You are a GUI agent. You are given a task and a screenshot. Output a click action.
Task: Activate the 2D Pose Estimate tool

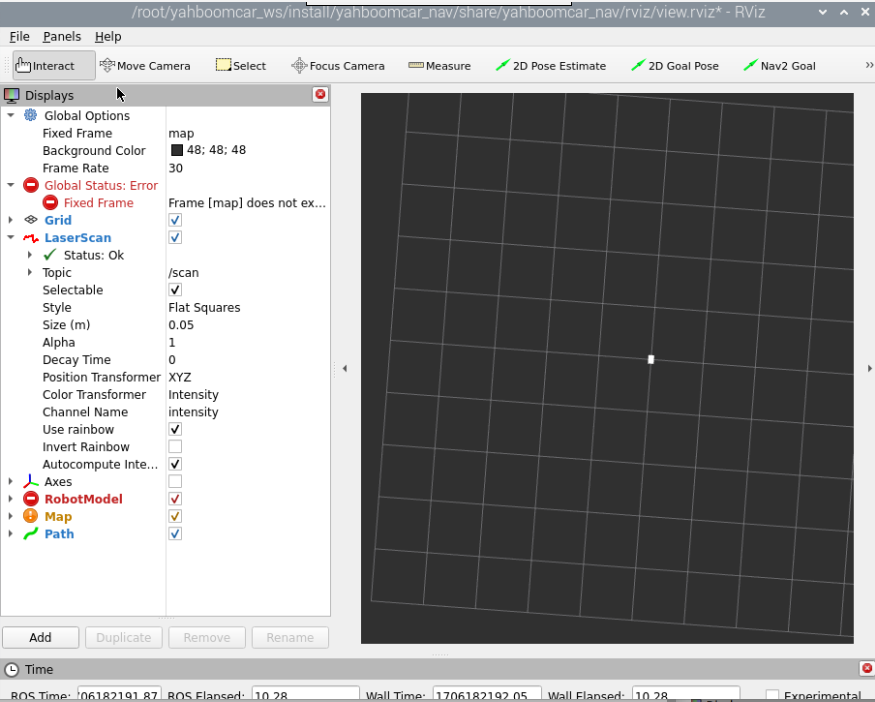coord(550,66)
